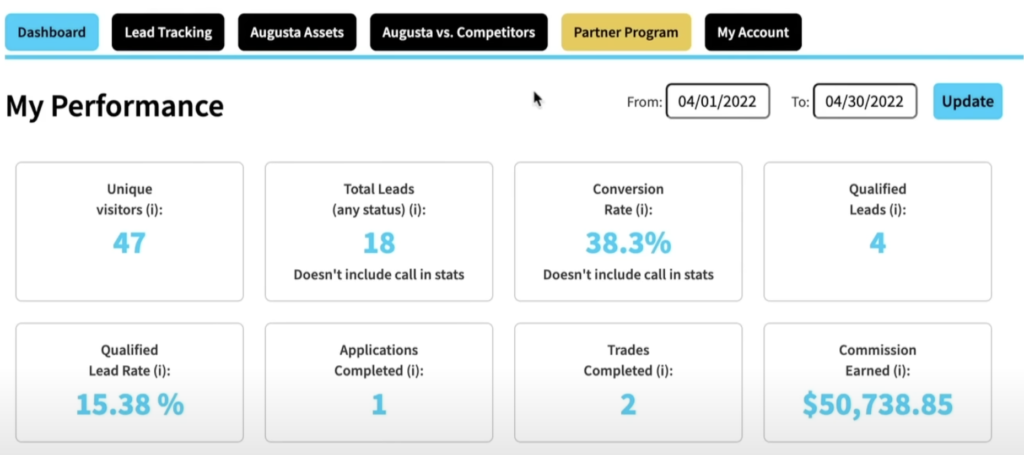This screenshot has width=1024, height=455.
Task: Click info icon on Qualified Lead Rate
Action: click(162, 371)
